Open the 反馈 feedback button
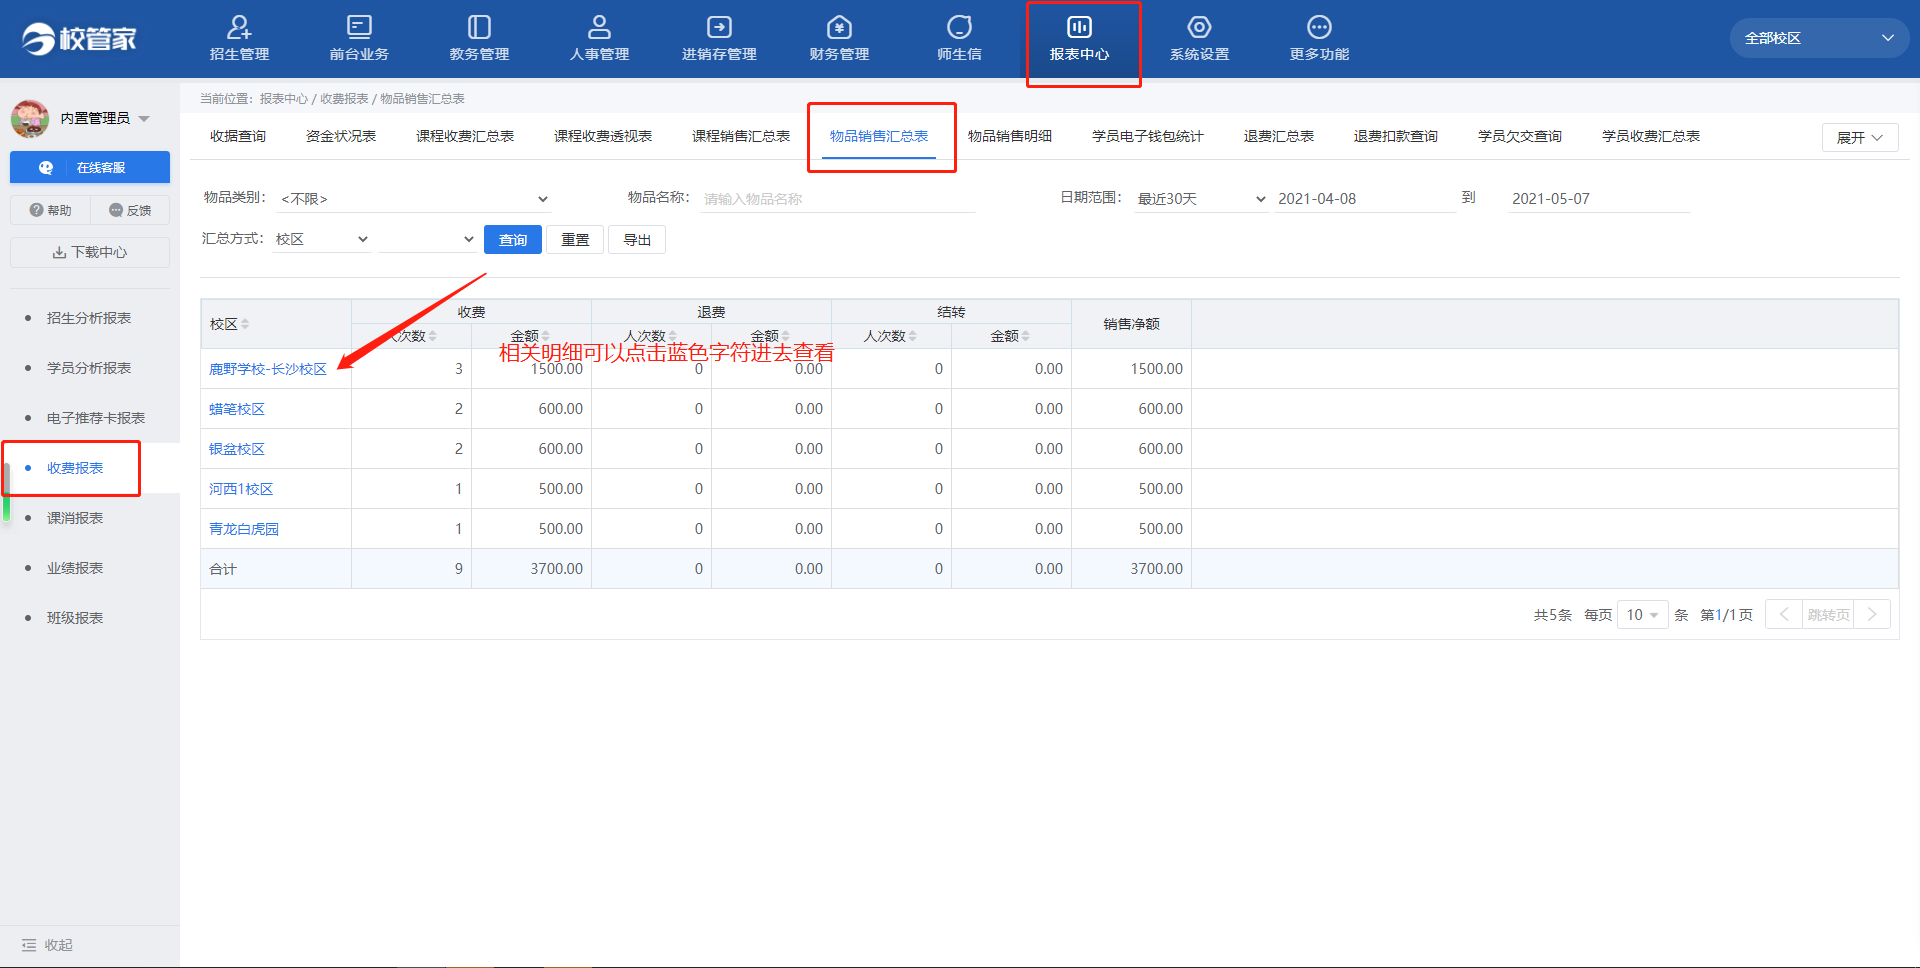The width and height of the screenshot is (1920, 968). pyautogui.click(x=130, y=210)
